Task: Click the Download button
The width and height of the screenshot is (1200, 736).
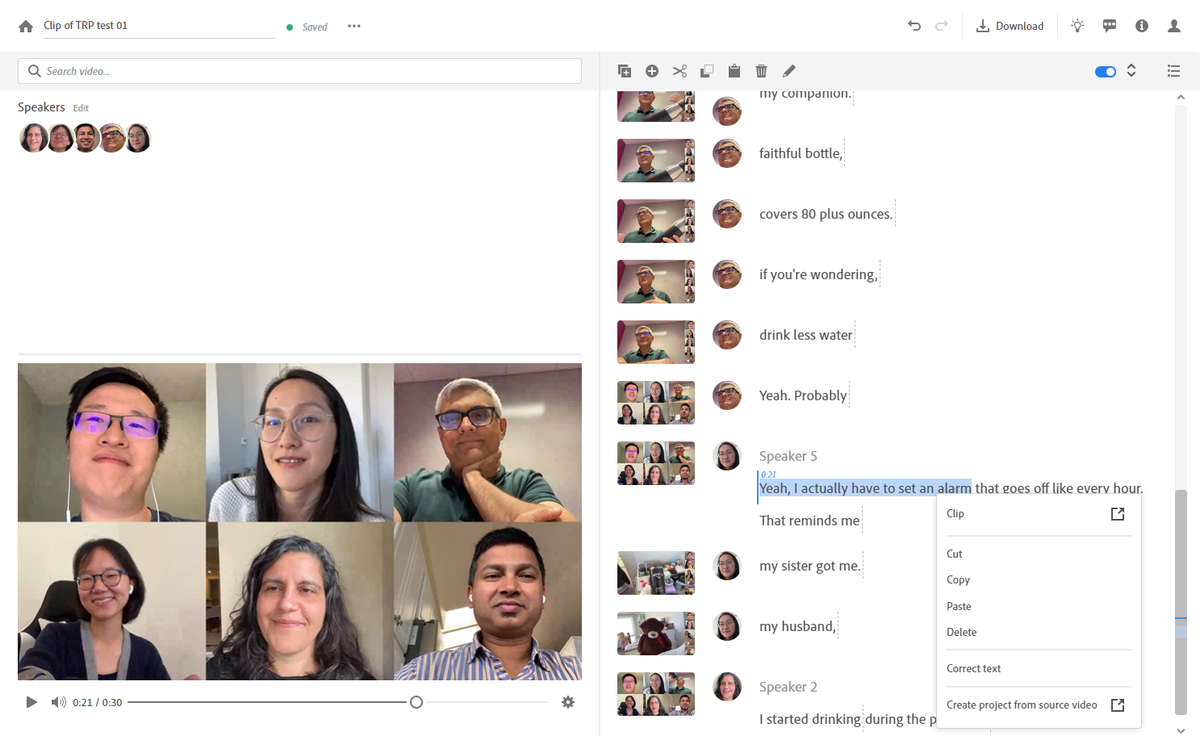Action: pos(1010,26)
